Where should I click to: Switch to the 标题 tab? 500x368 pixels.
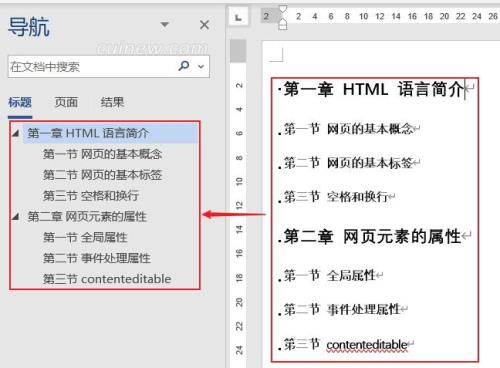(x=20, y=102)
